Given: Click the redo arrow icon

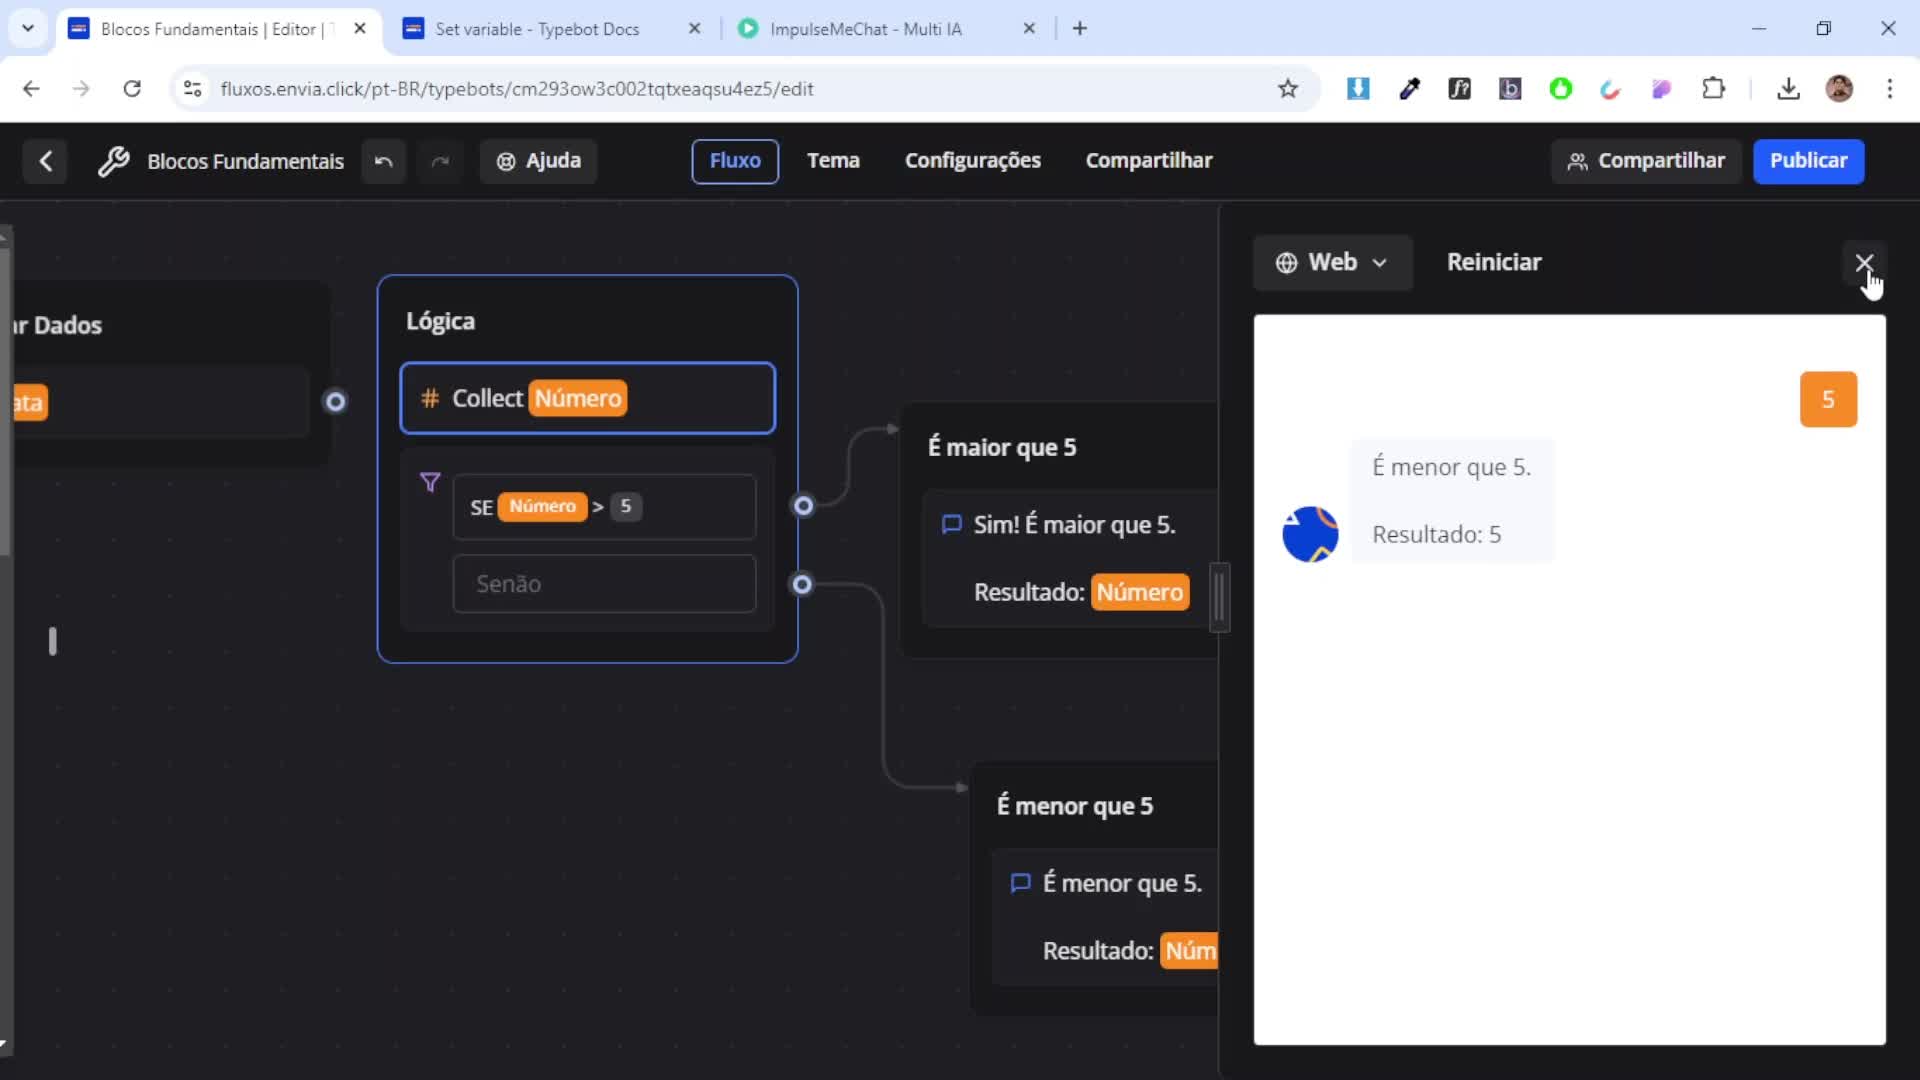Looking at the screenshot, I should coord(440,161).
